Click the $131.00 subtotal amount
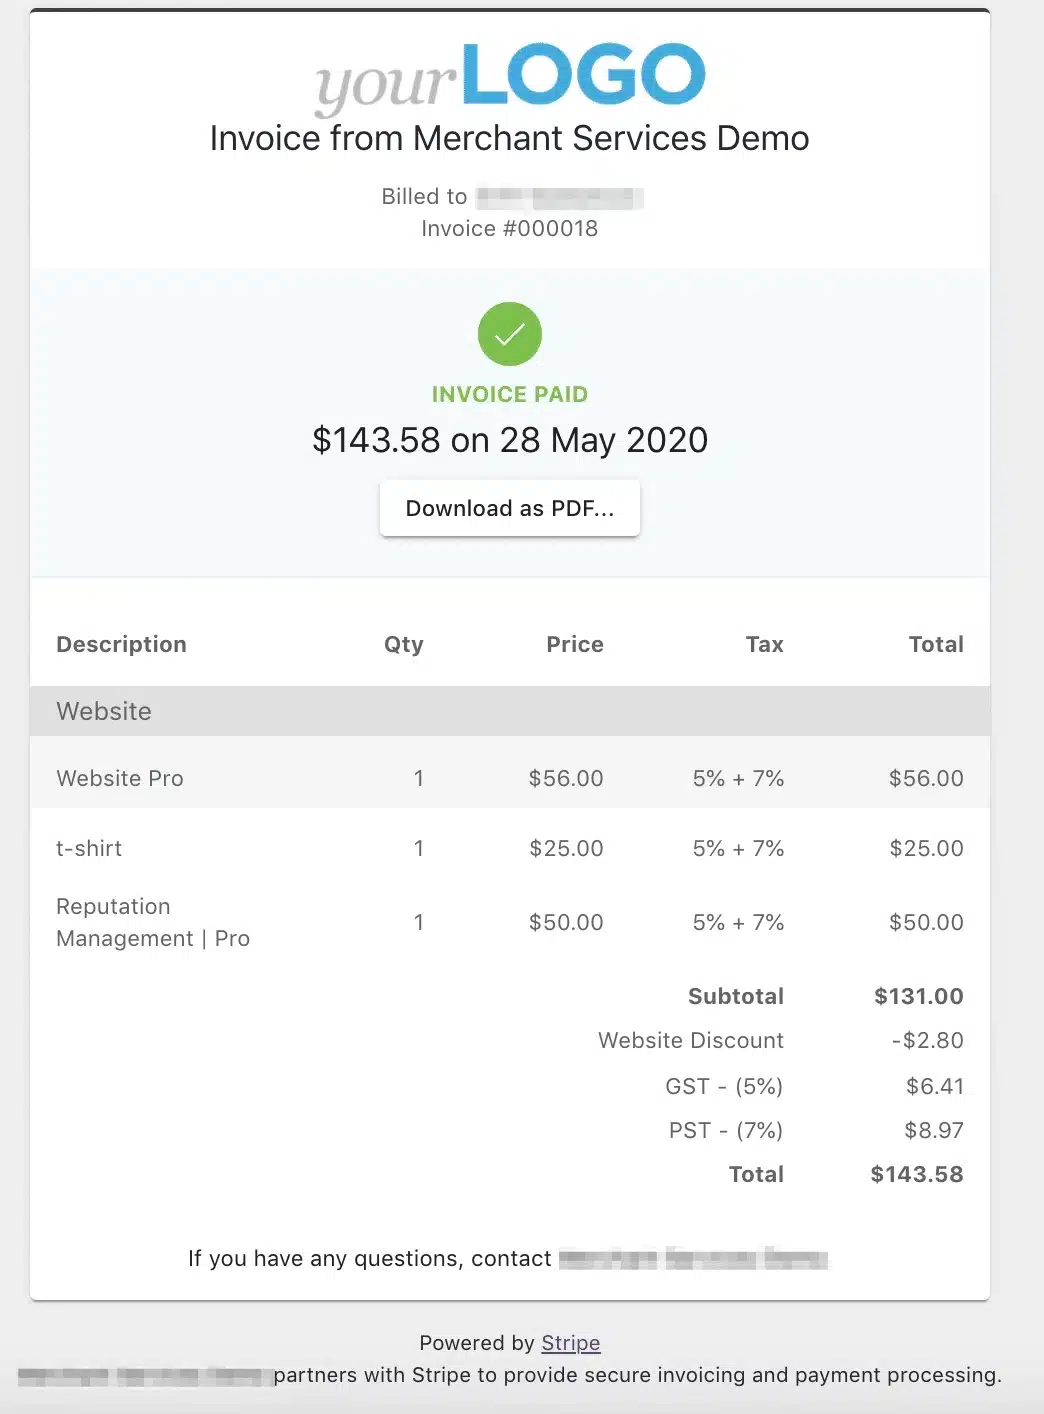The height and width of the screenshot is (1414, 1044). click(x=918, y=997)
